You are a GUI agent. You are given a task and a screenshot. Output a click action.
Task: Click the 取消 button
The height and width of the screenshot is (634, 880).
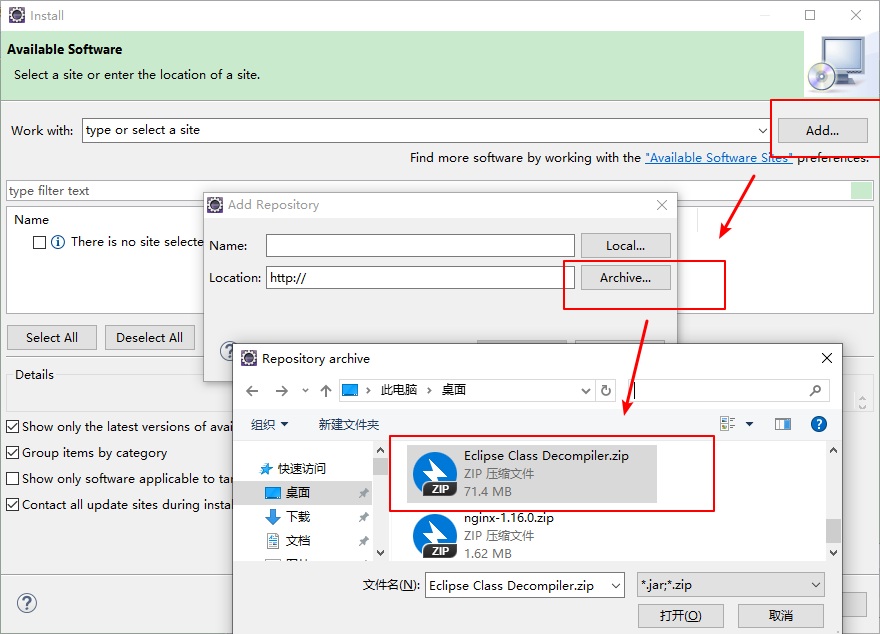[781, 616]
